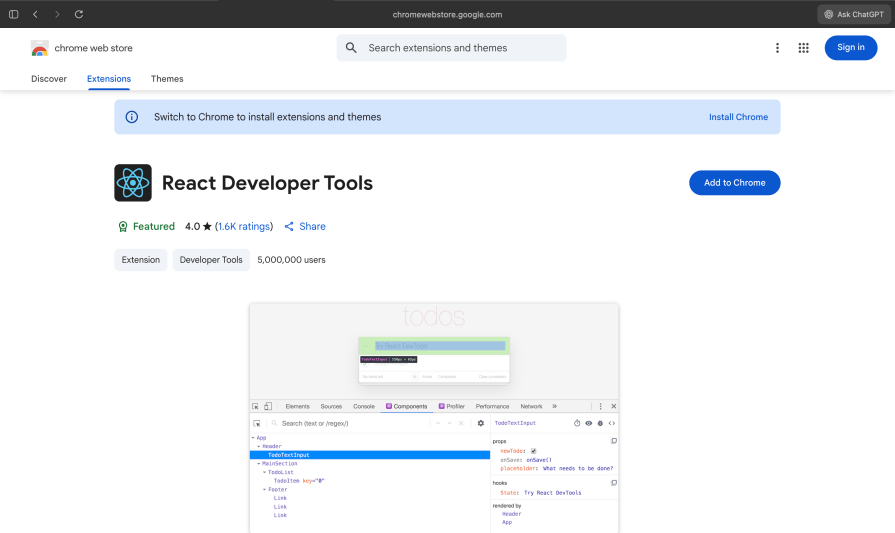This screenshot has width=895, height=533.
Task: Click the suspend stopwatch icon
Action: coord(577,423)
